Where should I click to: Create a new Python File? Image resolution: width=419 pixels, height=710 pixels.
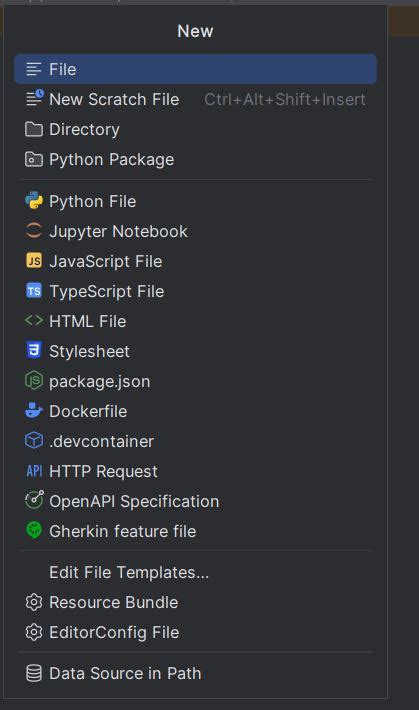tap(195, 201)
